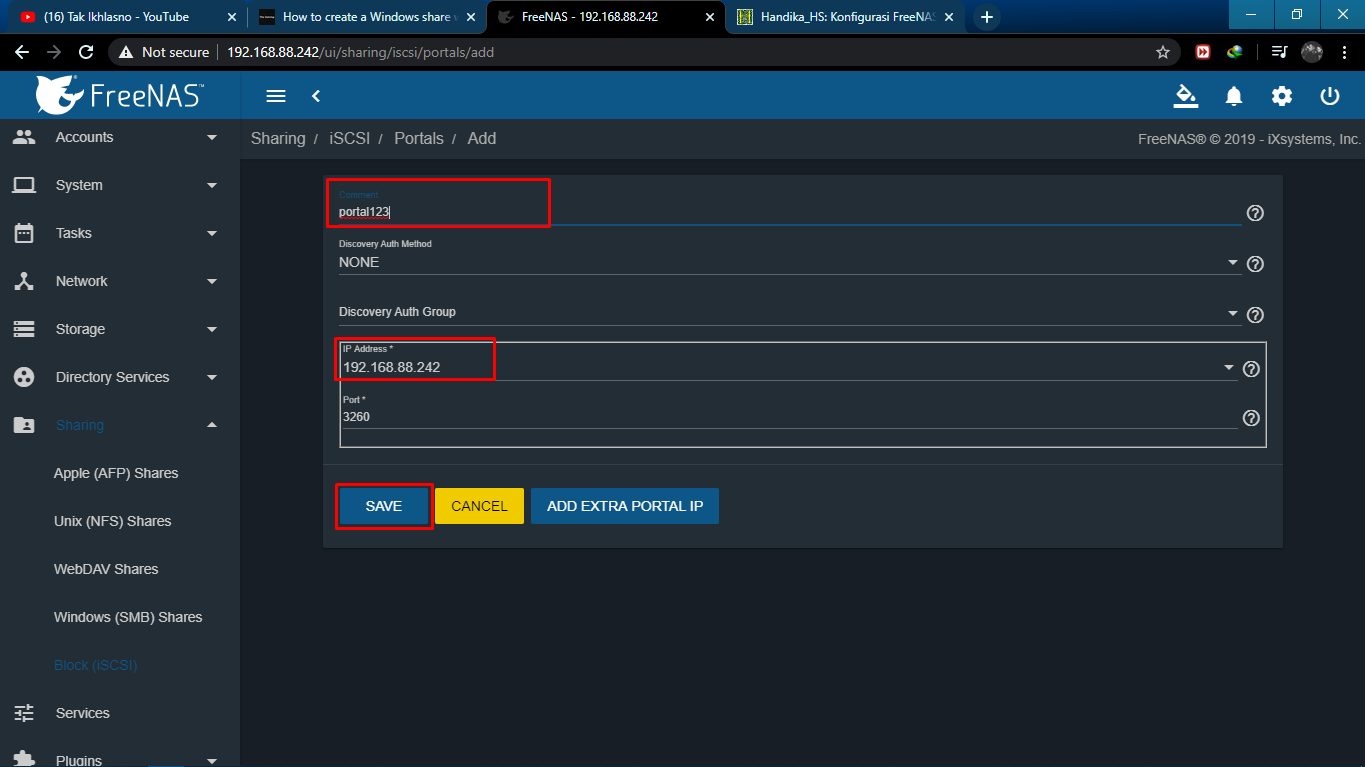1365x767 pixels.
Task: Click the power icon in FreeNAS header
Action: point(1330,96)
